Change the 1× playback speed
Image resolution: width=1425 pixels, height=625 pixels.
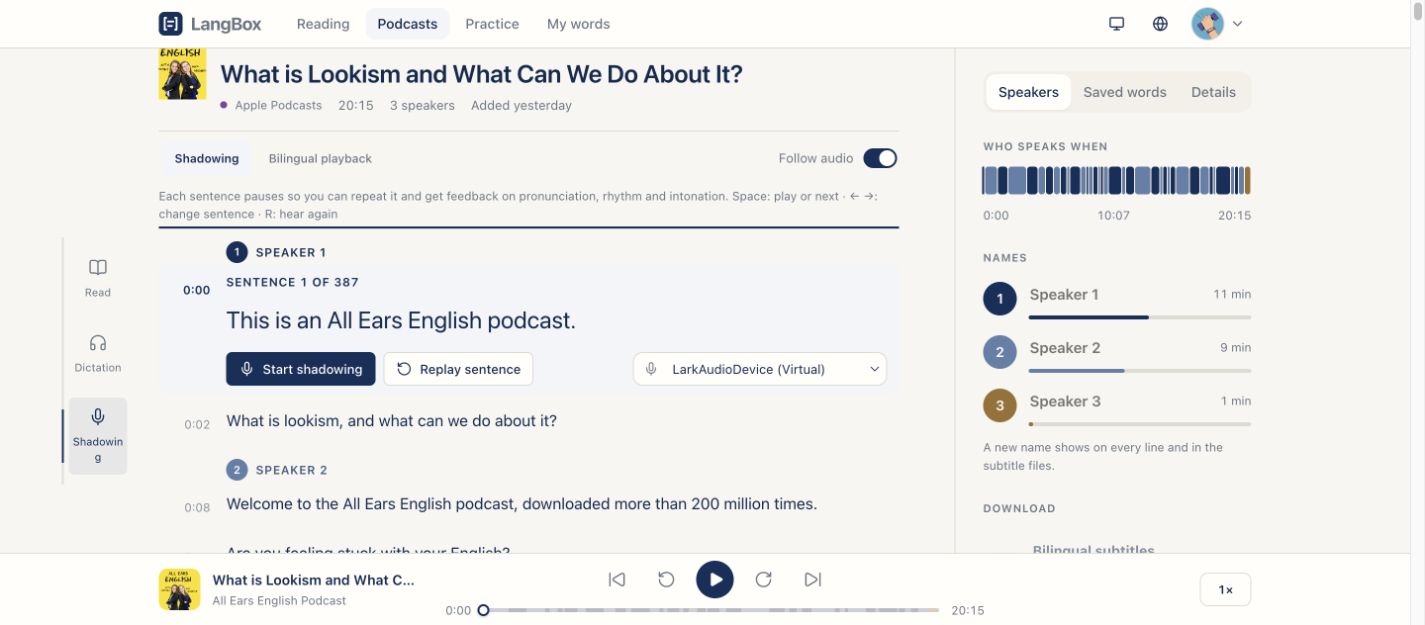pyautogui.click(x=1225, y=590)
